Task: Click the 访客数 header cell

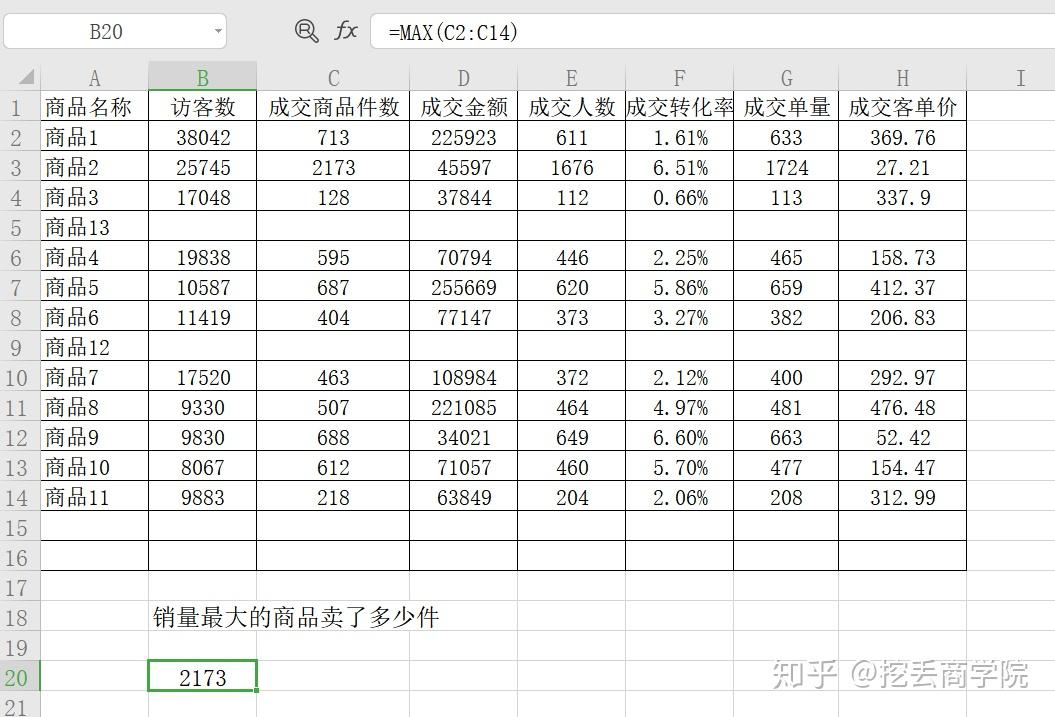Action: 203,106
